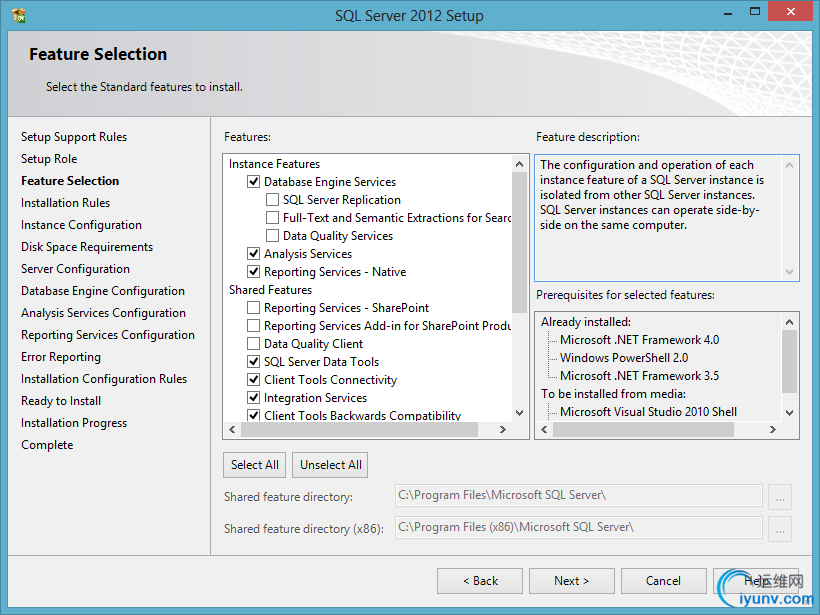Select Windows PowerShell 2.0 prerequisite
The image size is (820, 615).
pos(624,358)
